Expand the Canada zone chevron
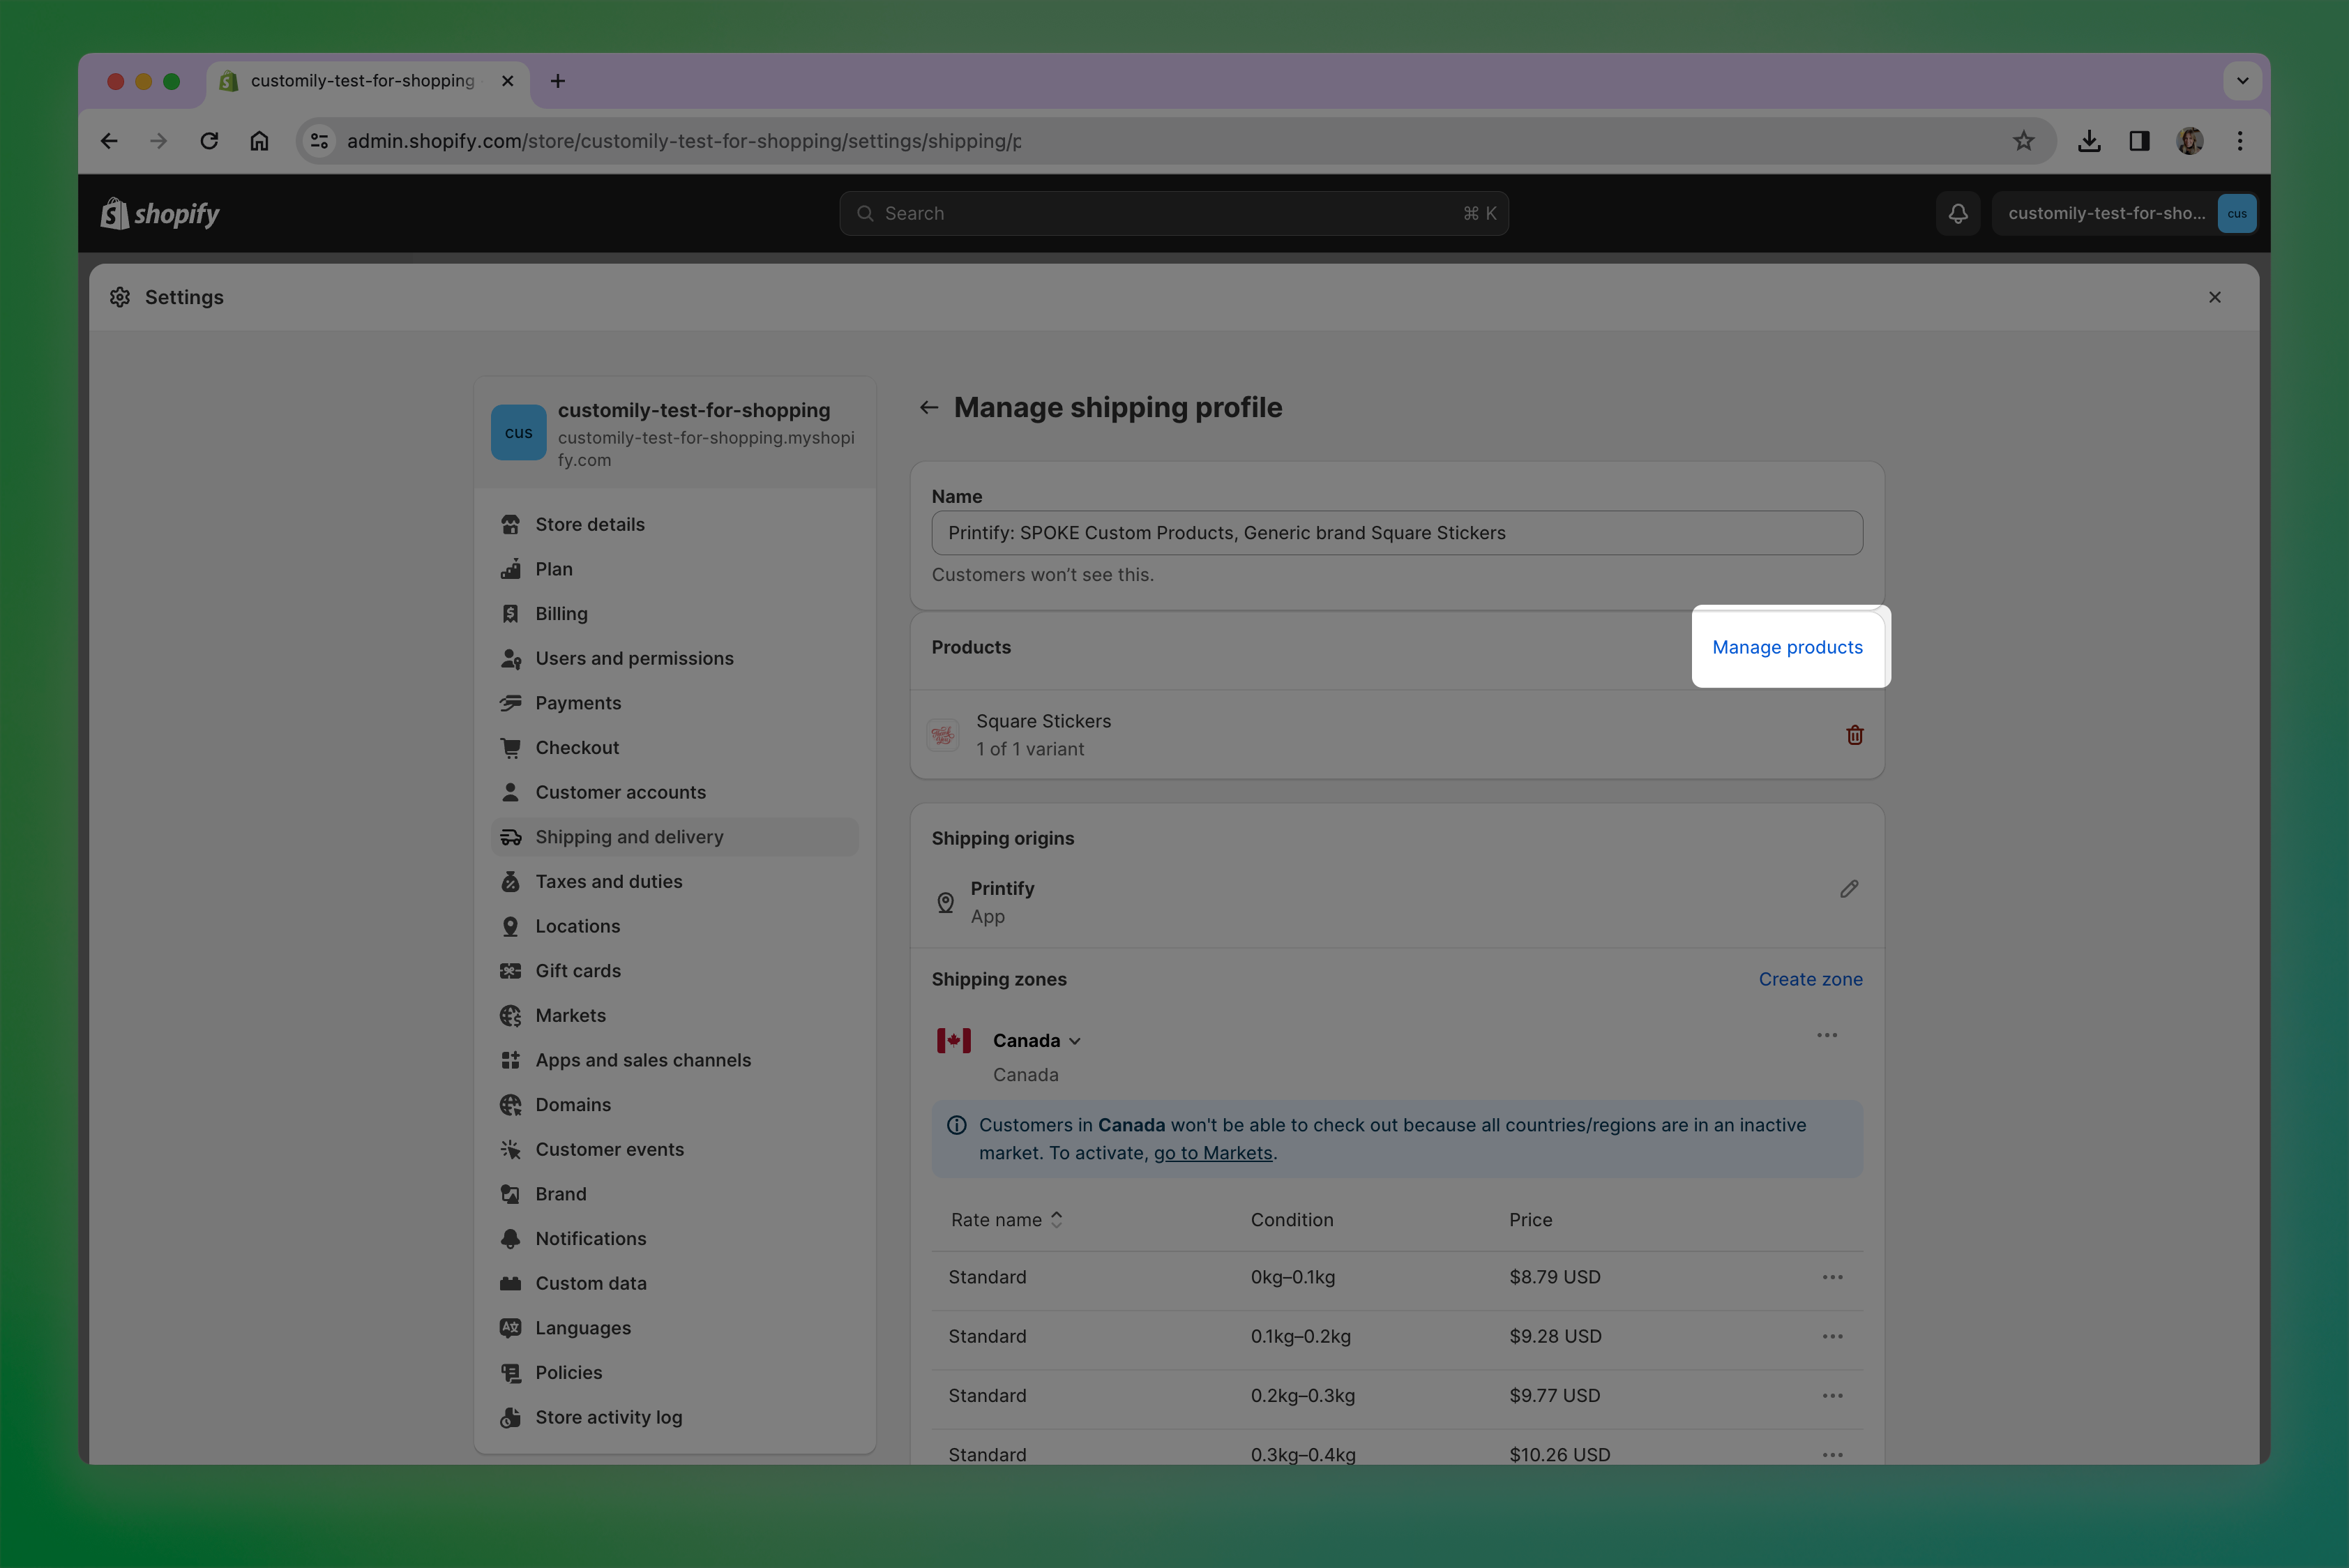Viewport: 2349px width, 1568px height. coord(1075,1041)
